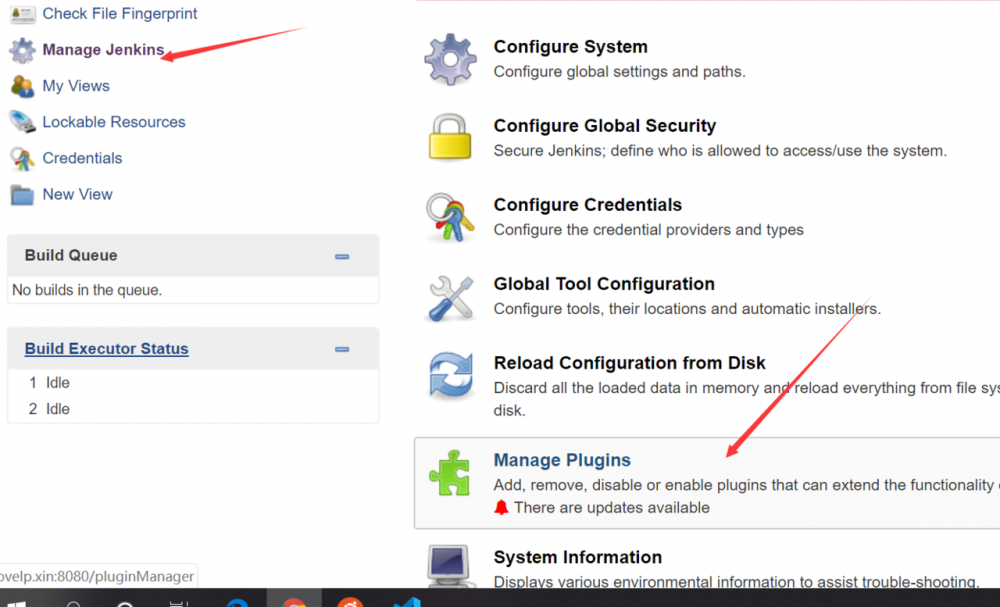
Task: Open Visual Studio Code from taskbar
Action: 406,602
